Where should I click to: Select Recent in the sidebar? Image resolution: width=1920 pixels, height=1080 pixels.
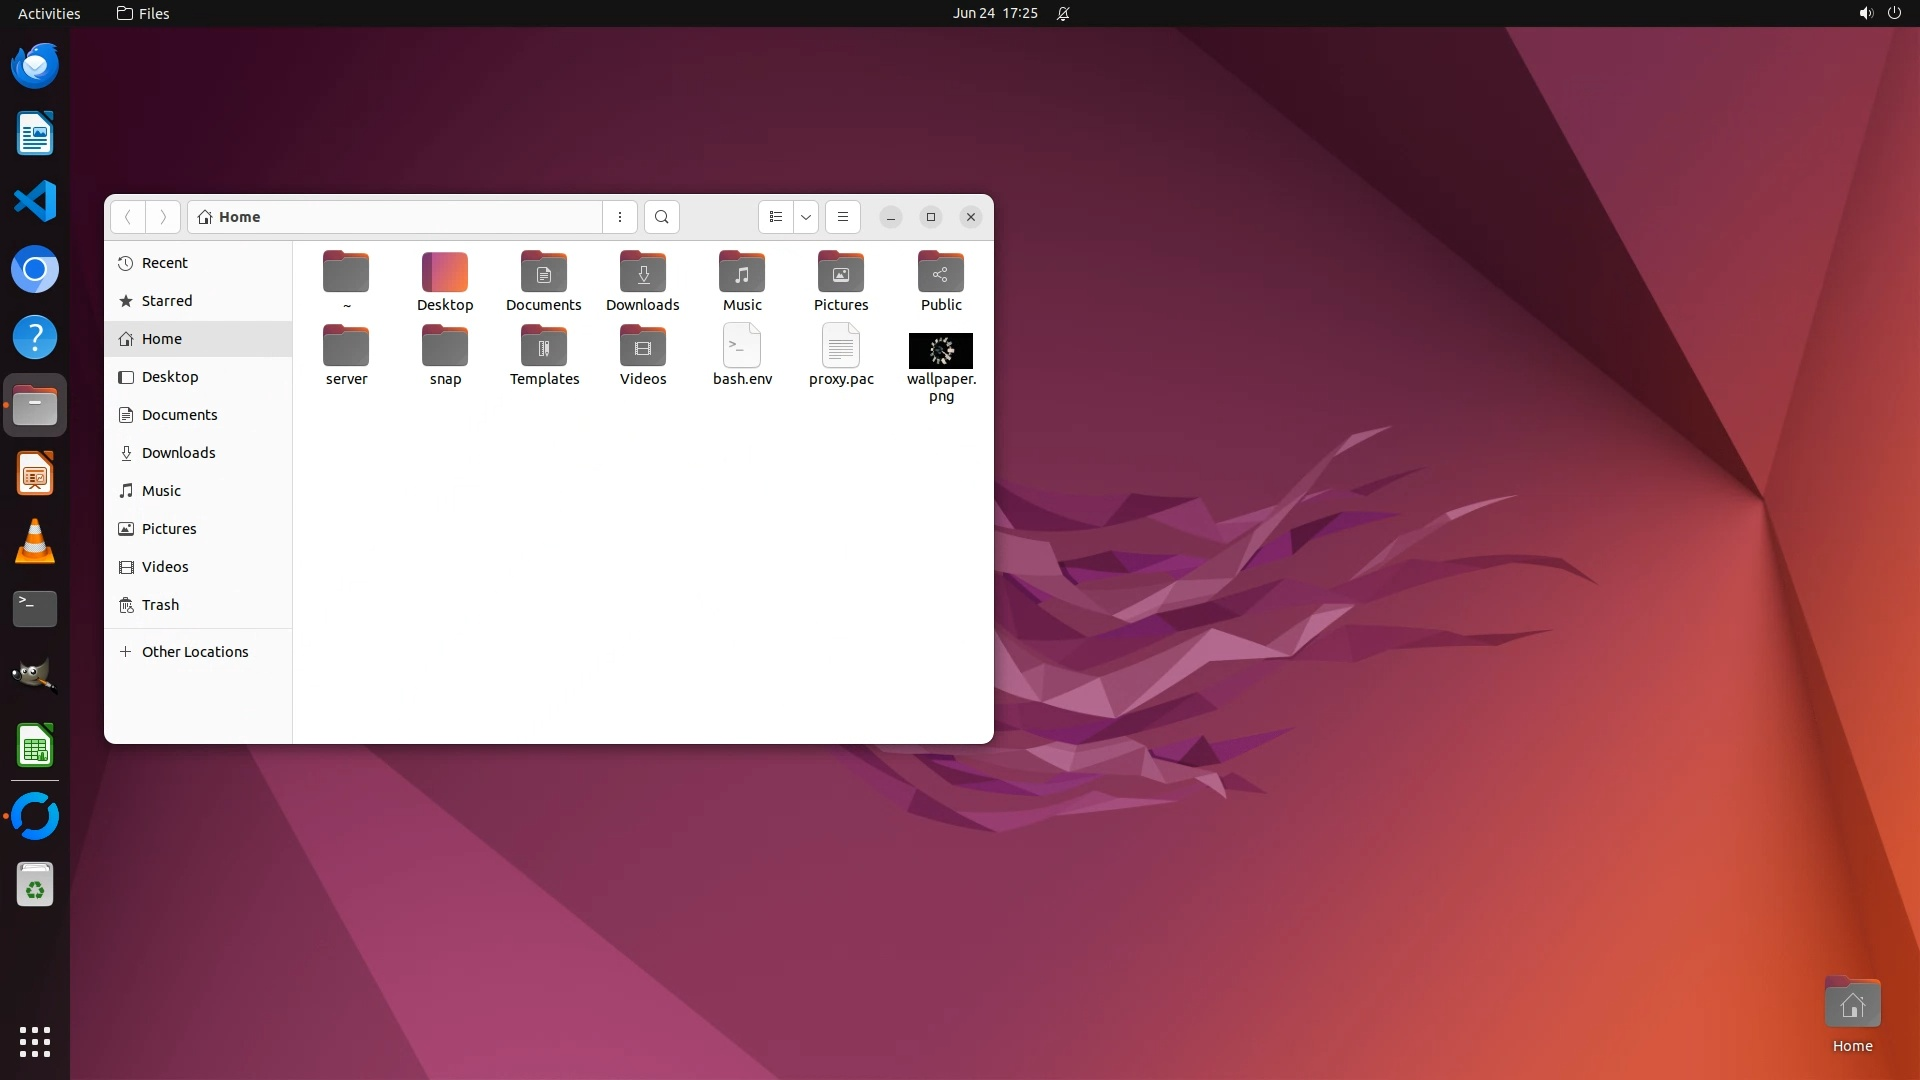(x=165, y=263)
